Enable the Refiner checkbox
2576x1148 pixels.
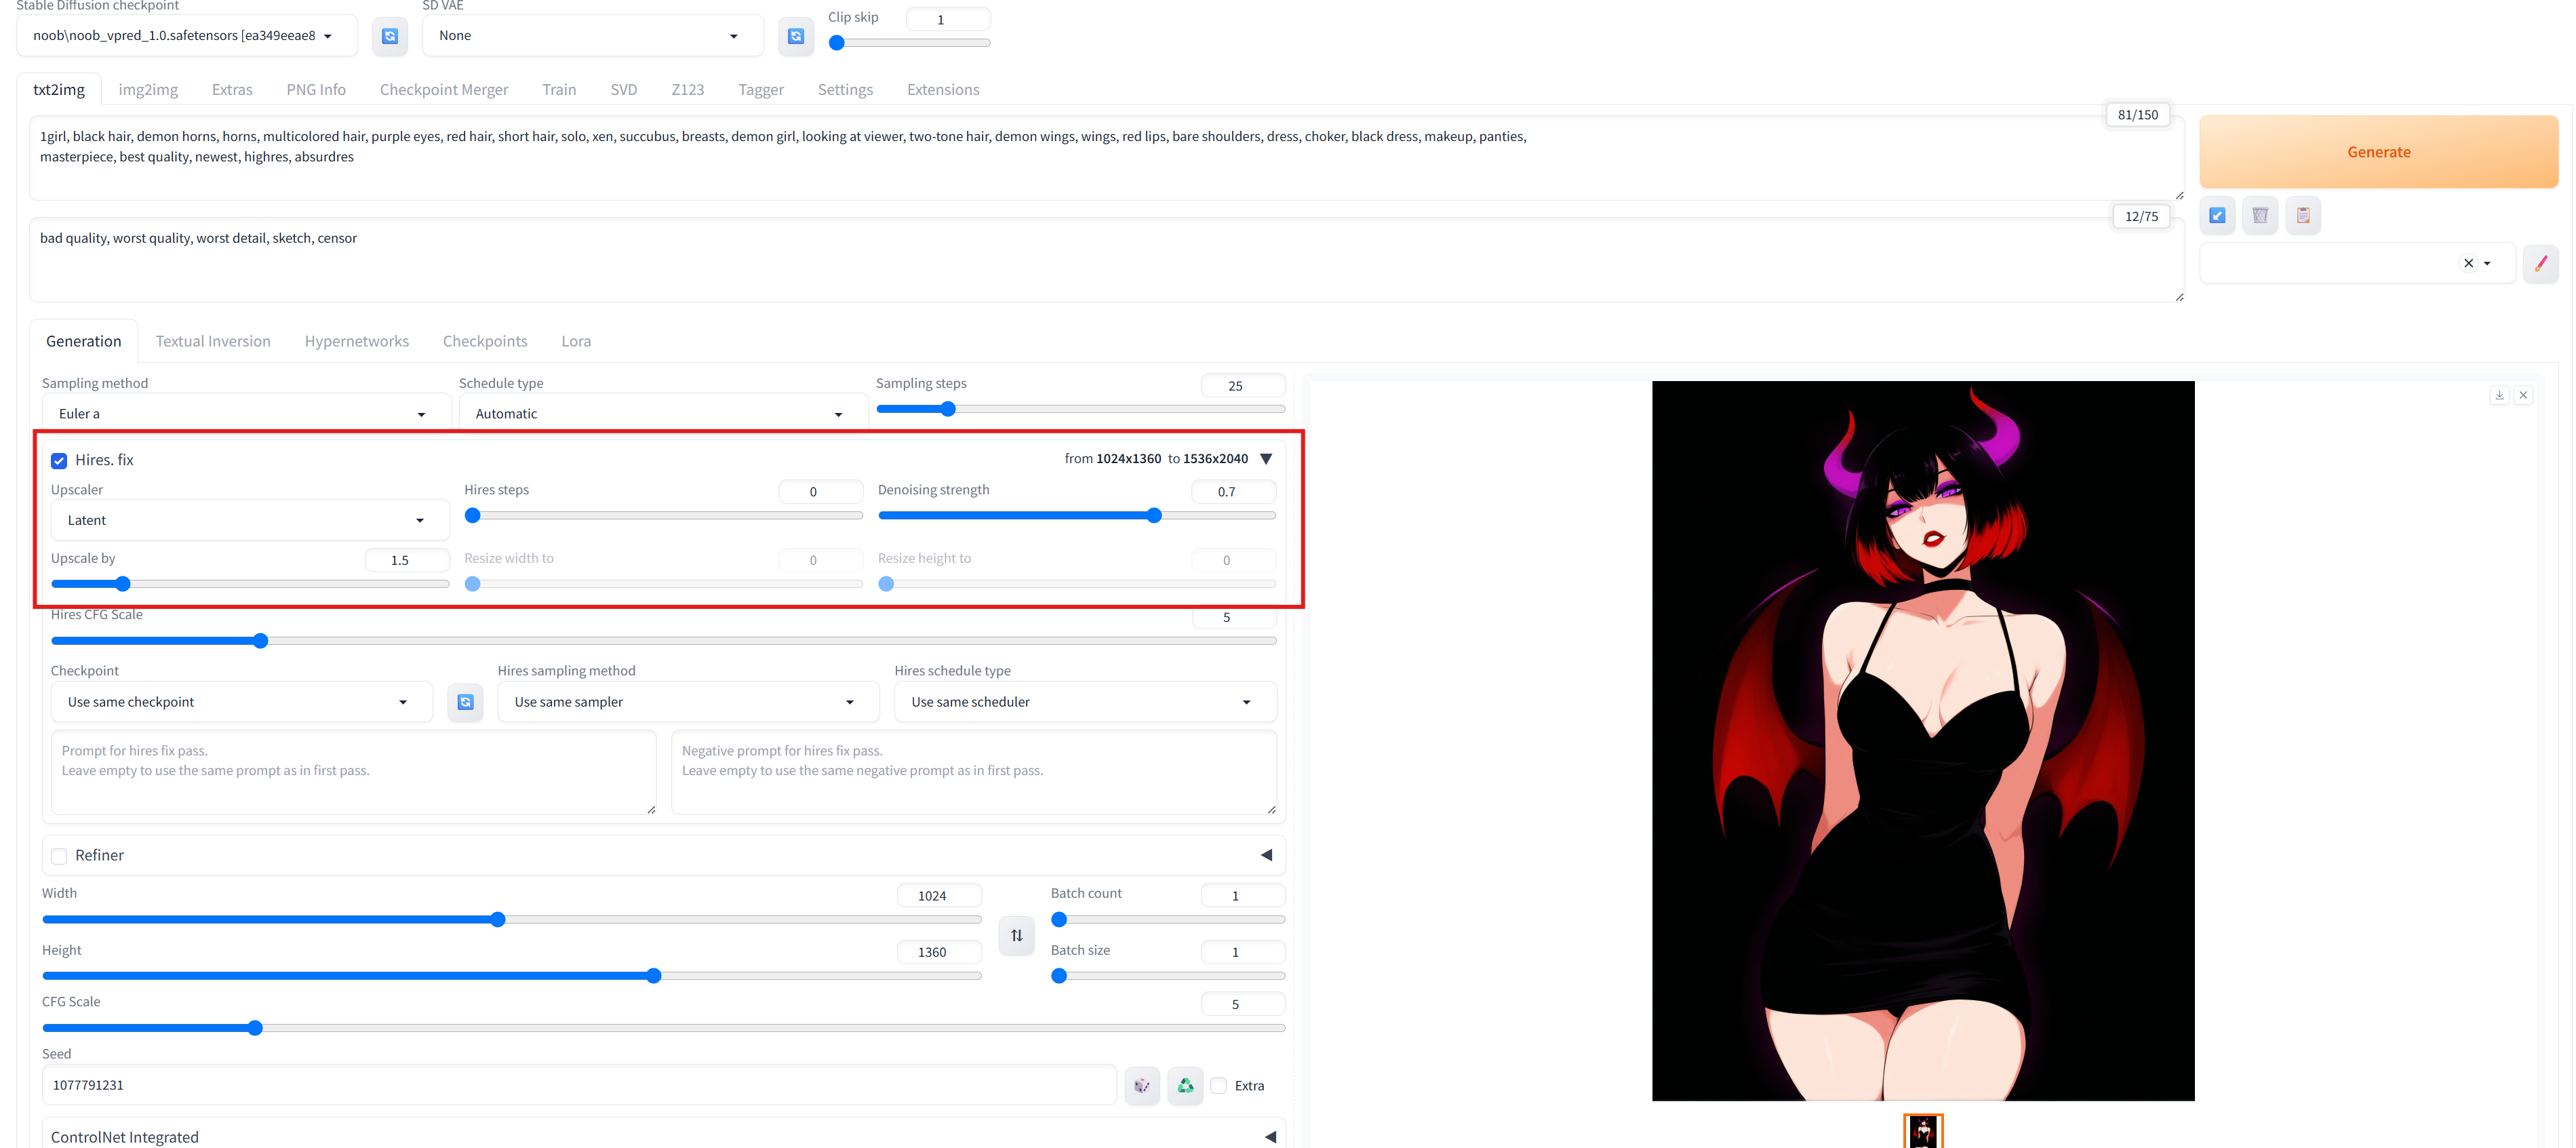pos(59,856)
